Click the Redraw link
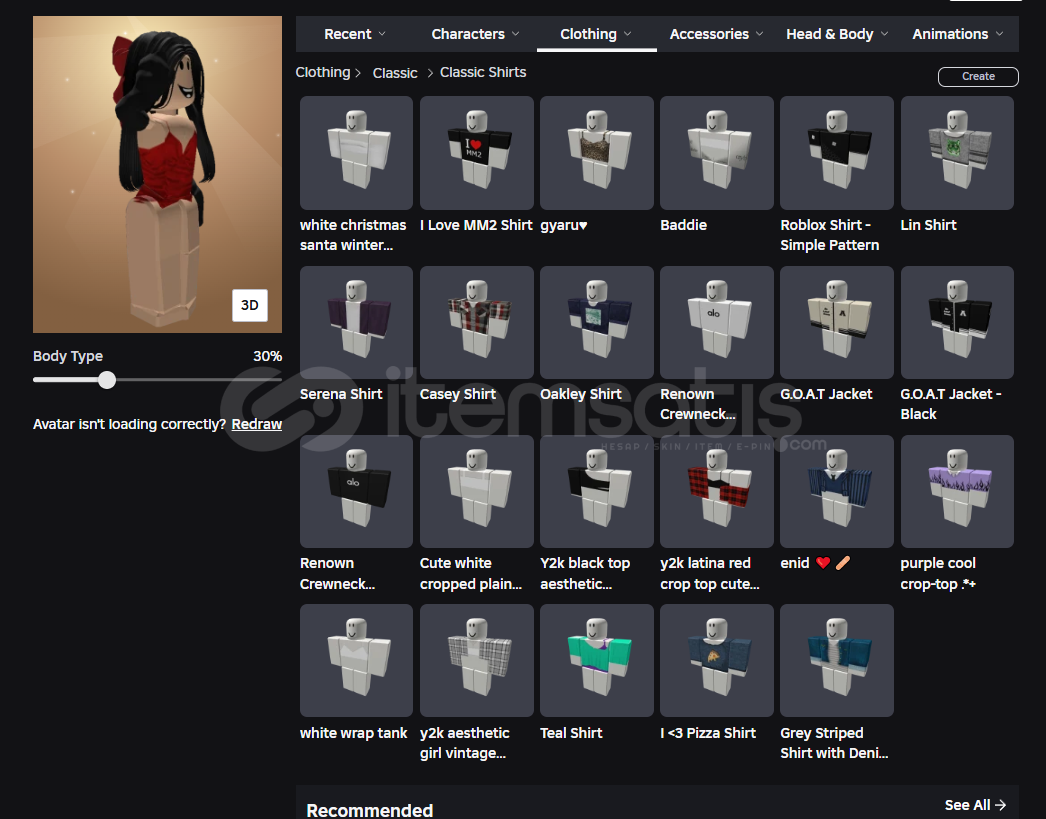This screenshot has width=1046, height=819. (x=257, y=424)
